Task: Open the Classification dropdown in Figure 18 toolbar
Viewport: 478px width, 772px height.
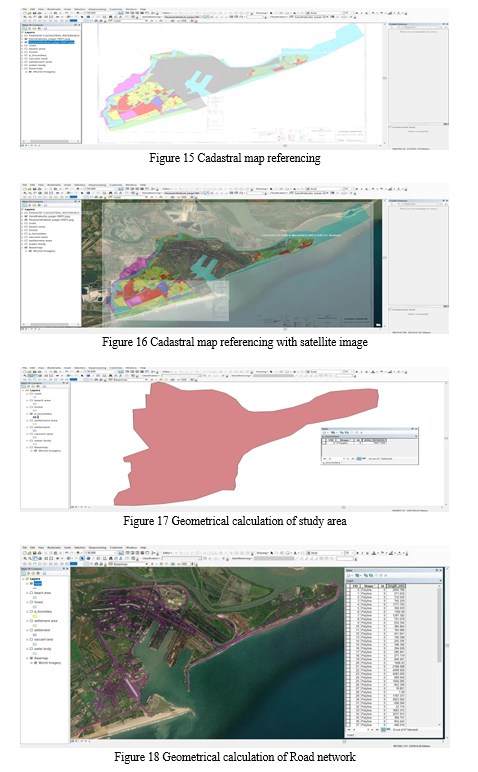Action: [x=151, y=558]
